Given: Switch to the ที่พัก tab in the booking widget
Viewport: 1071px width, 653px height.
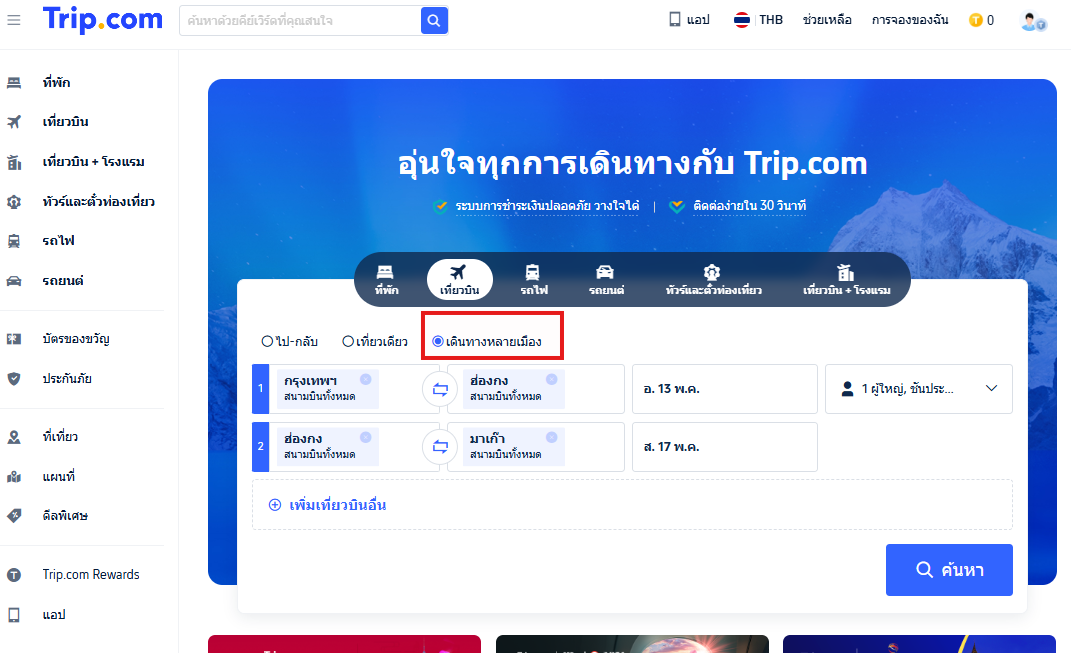Looking at the screenshot, I should [x=385, y=279].
